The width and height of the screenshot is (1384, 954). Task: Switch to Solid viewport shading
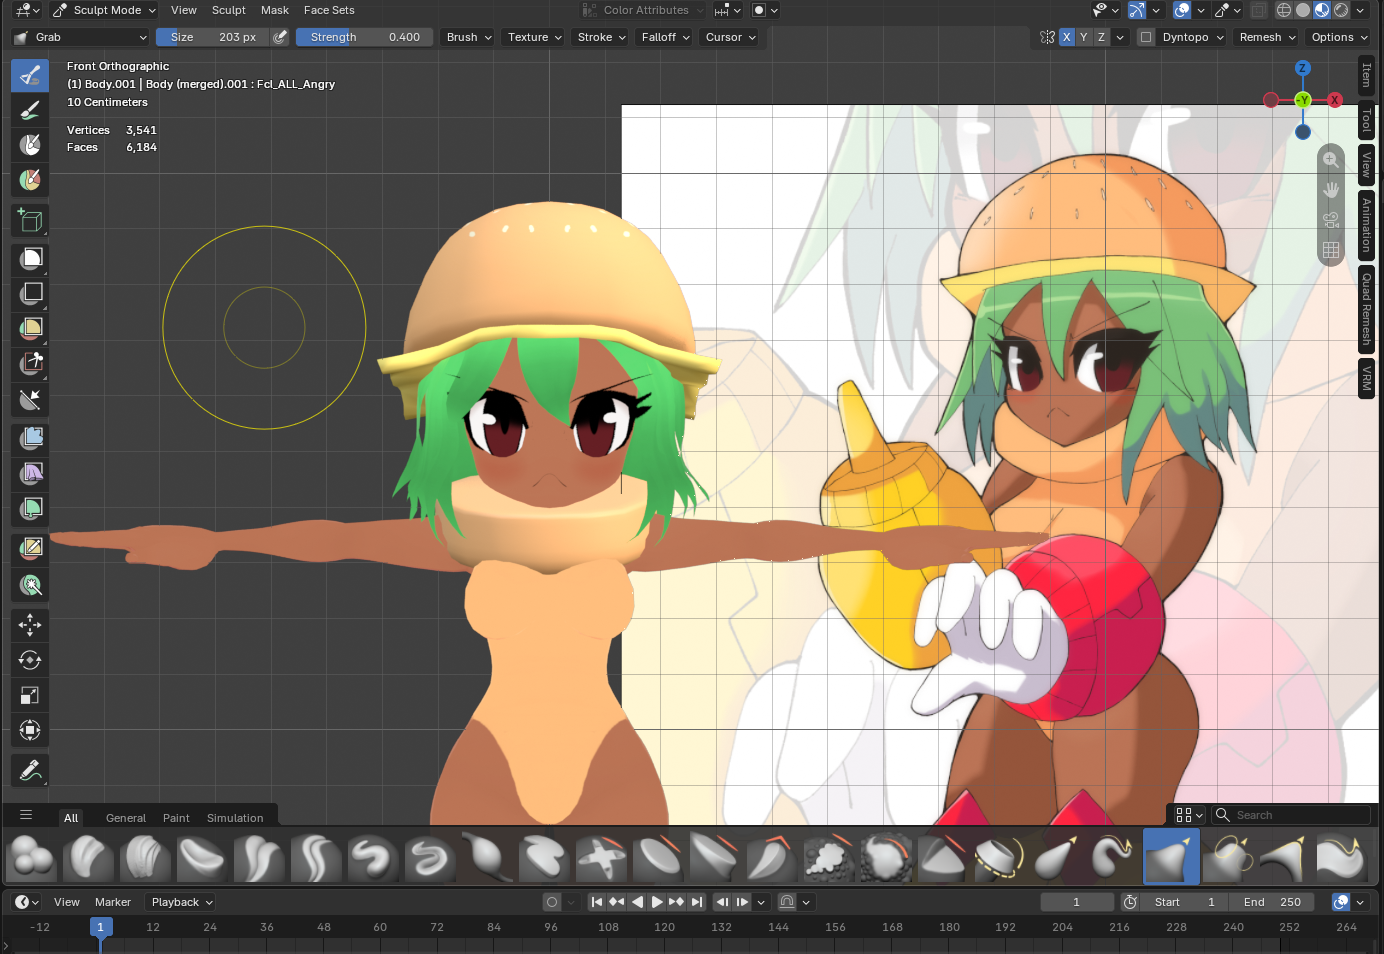click(1303, 10)
